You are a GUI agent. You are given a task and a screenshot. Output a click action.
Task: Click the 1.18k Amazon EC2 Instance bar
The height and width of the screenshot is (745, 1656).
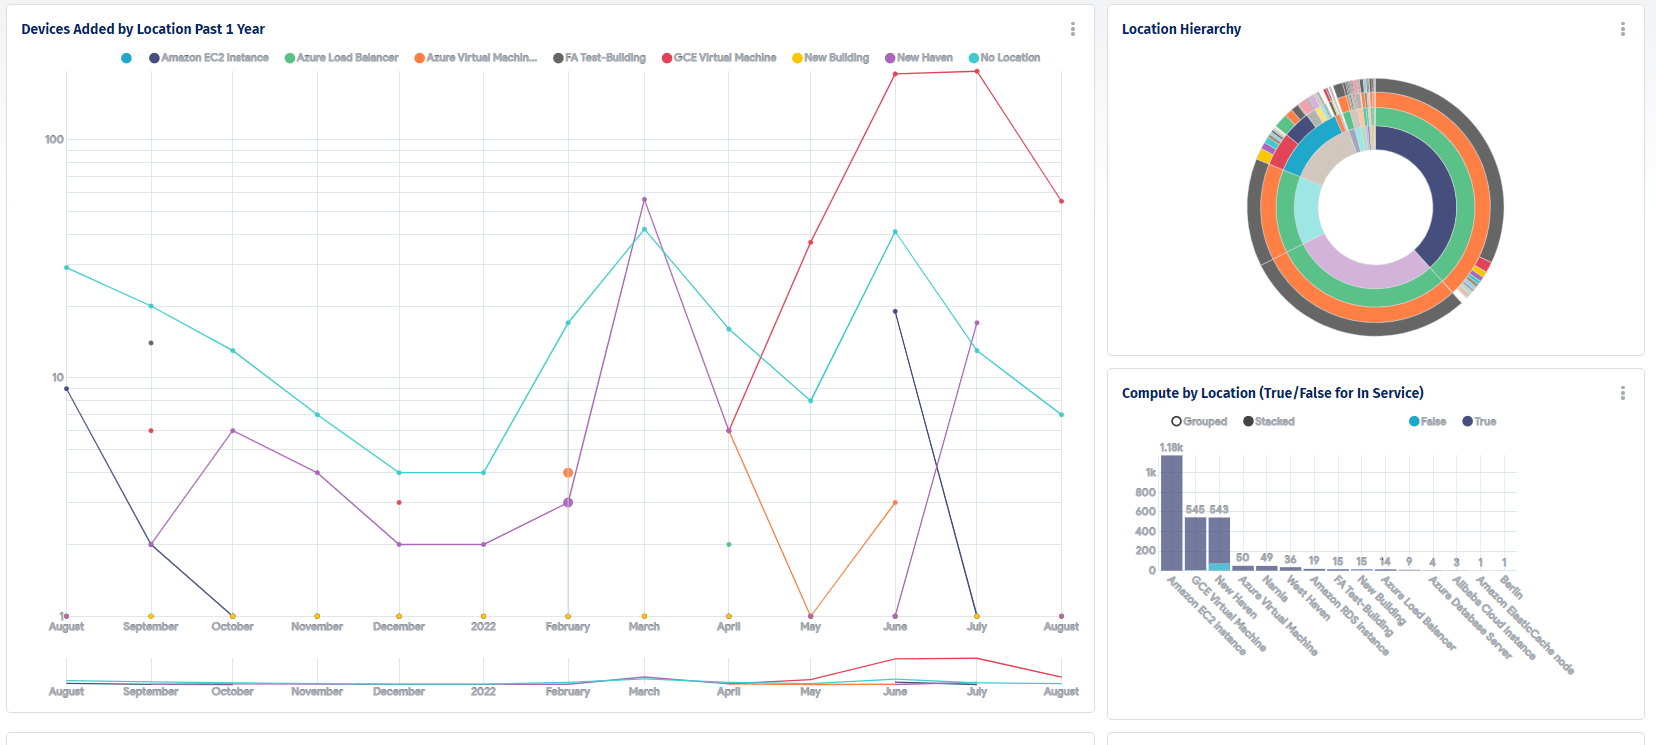pos(1171,512)
